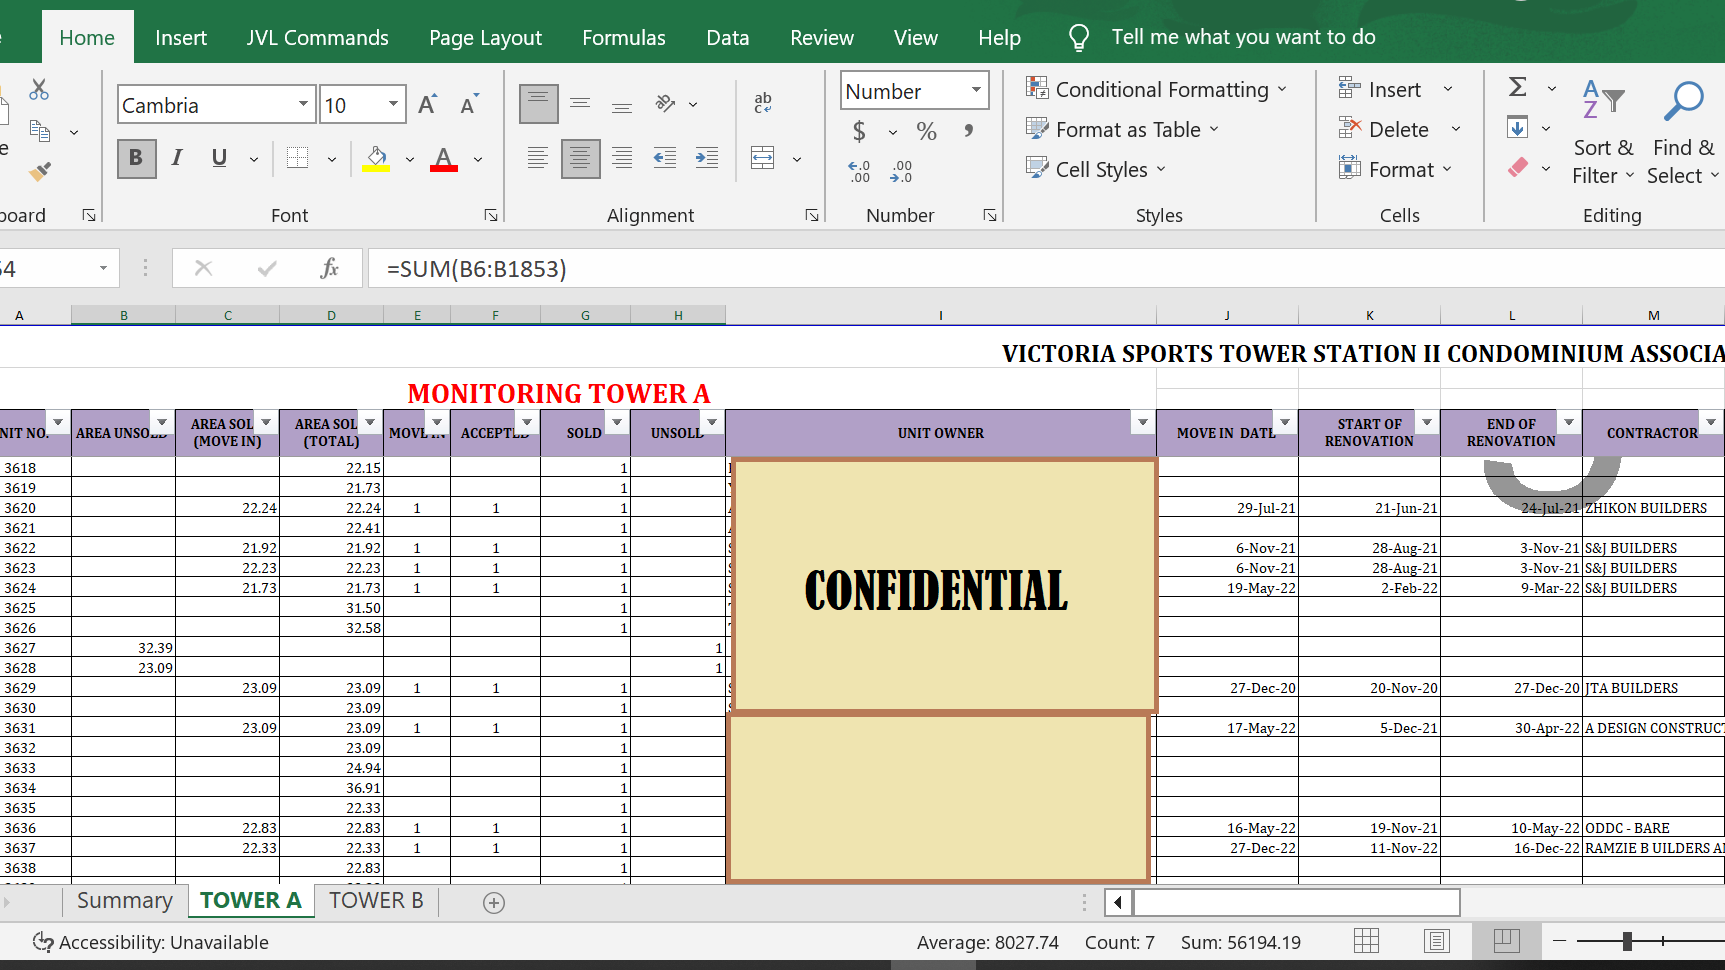Click the Format Painter brush icon
Image resolution: width=1725 pixels, height=970 pixels.
click(x=40, y=171)
